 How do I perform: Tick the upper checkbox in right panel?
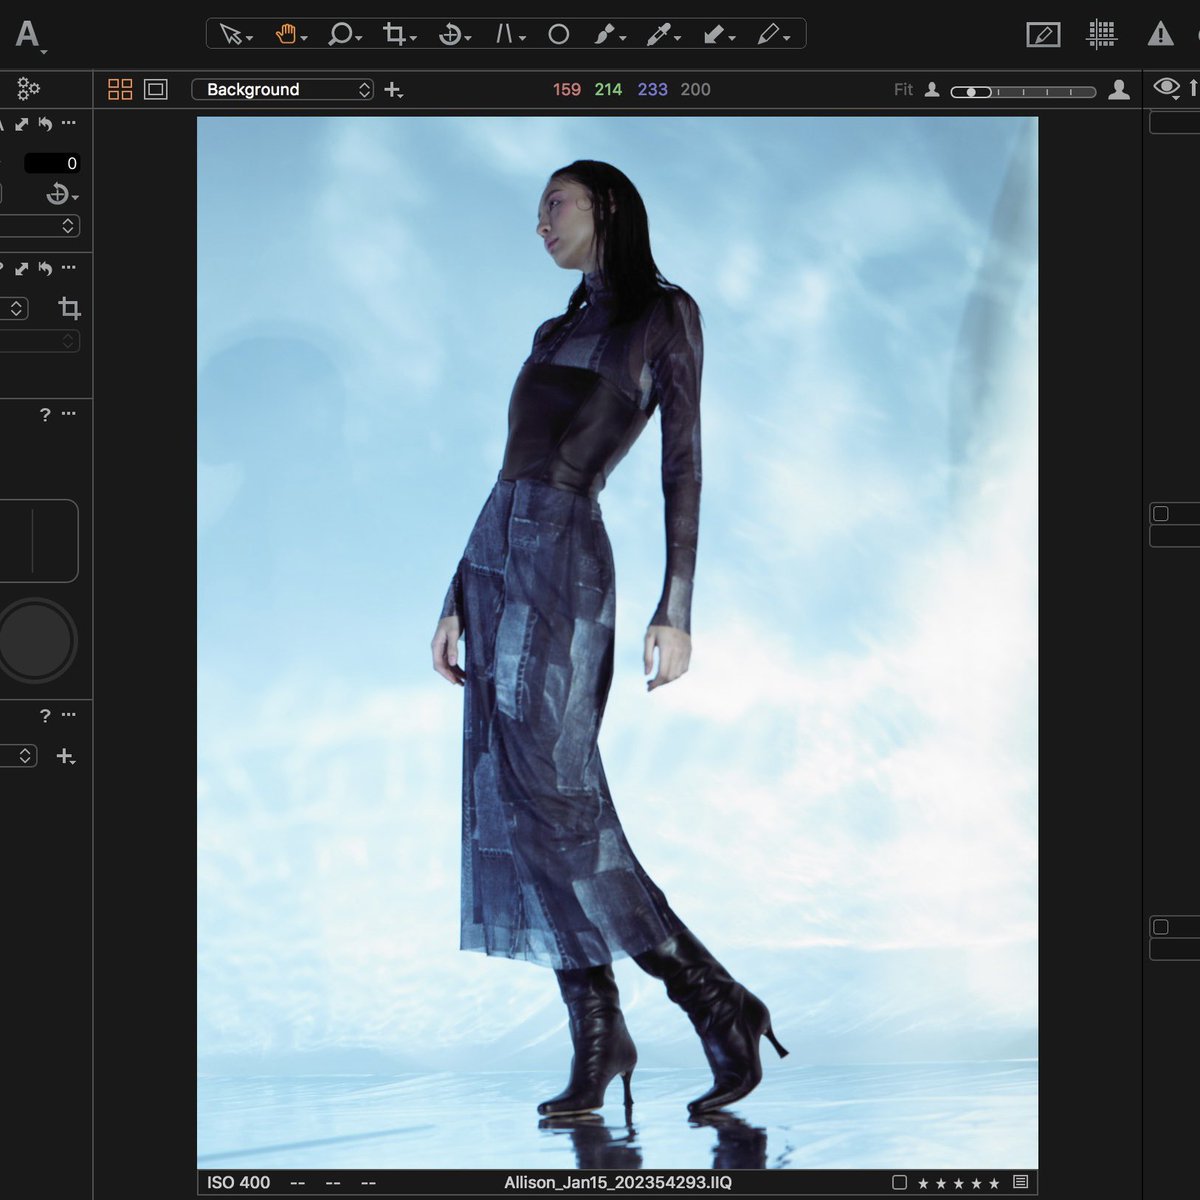click(1161, 514)
